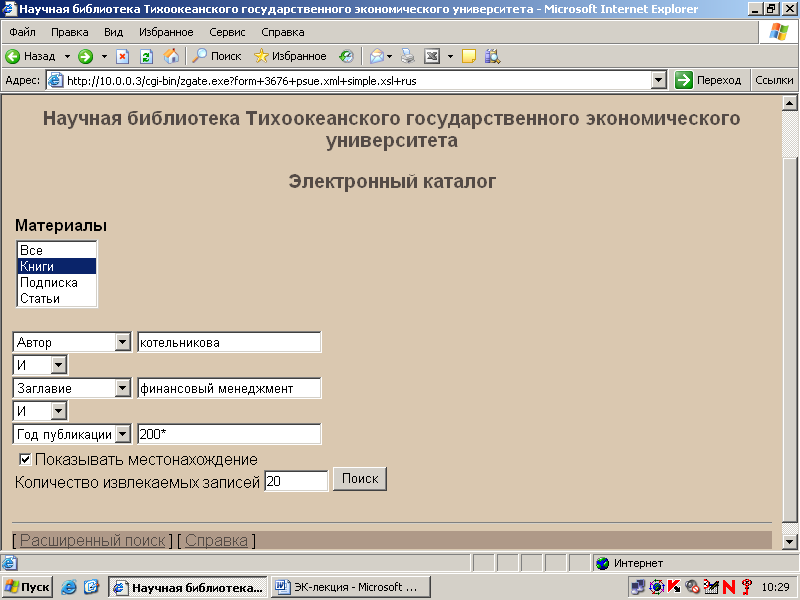Click the Научная библиотека taskbar button
800x600 pixels.
[188, 587]
